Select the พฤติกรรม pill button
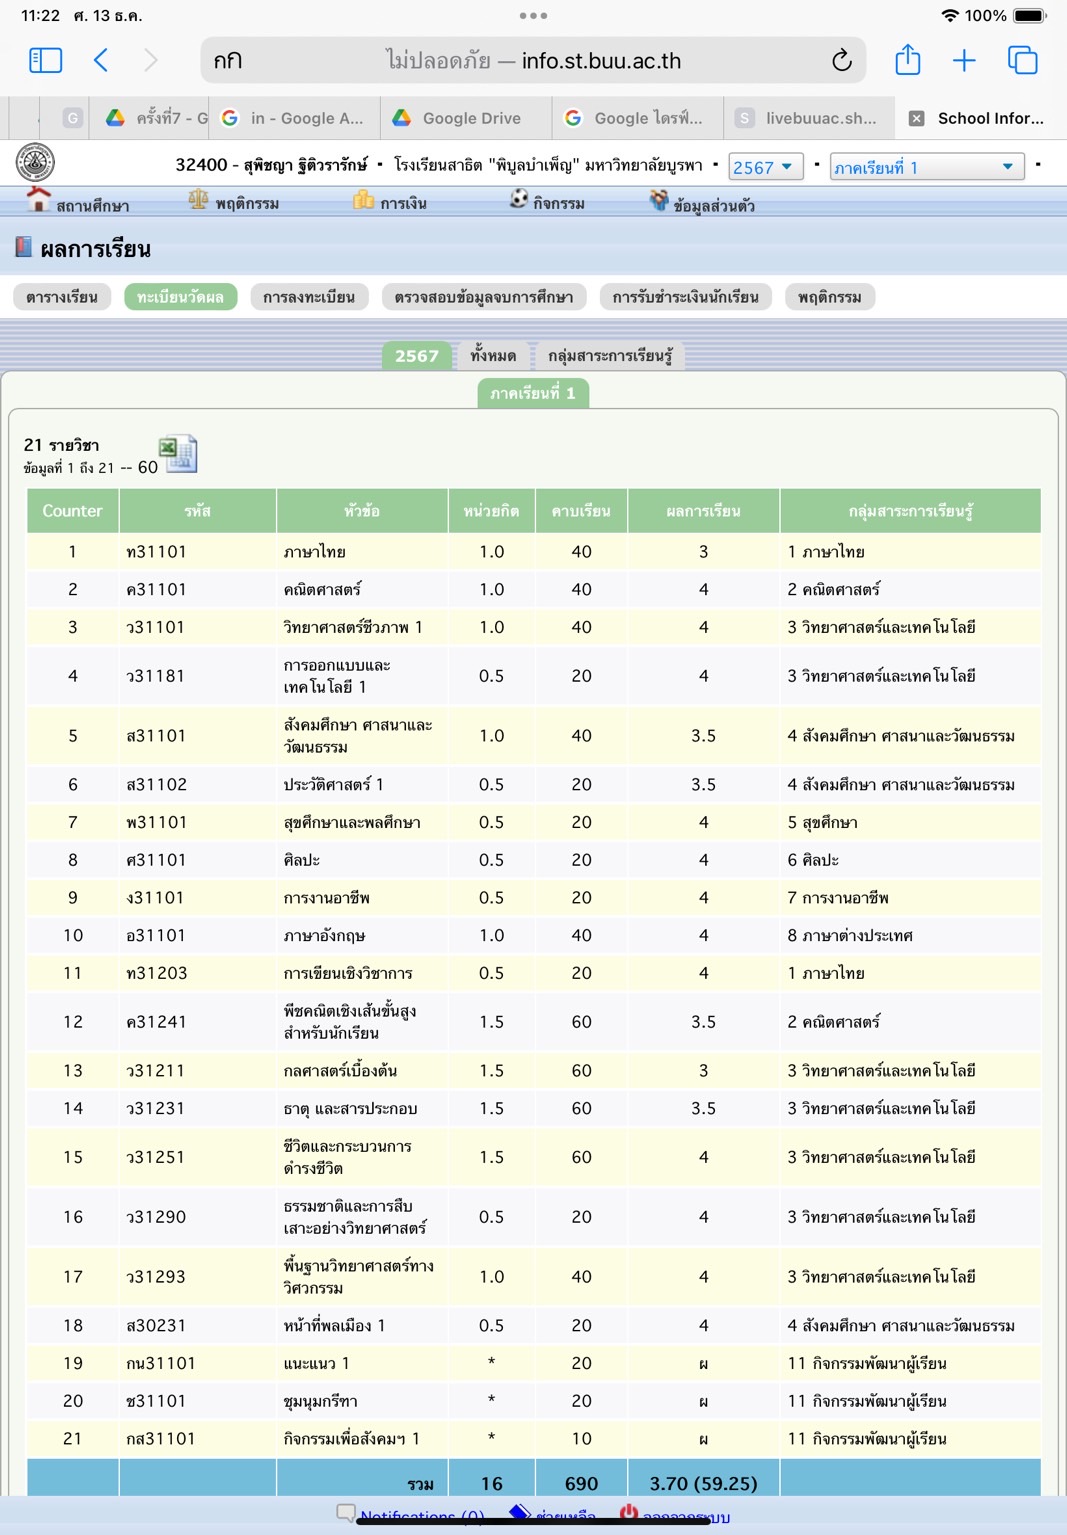Viewport: 1067px width, 1535px height. pyautogui.click(x=830, y=297)
